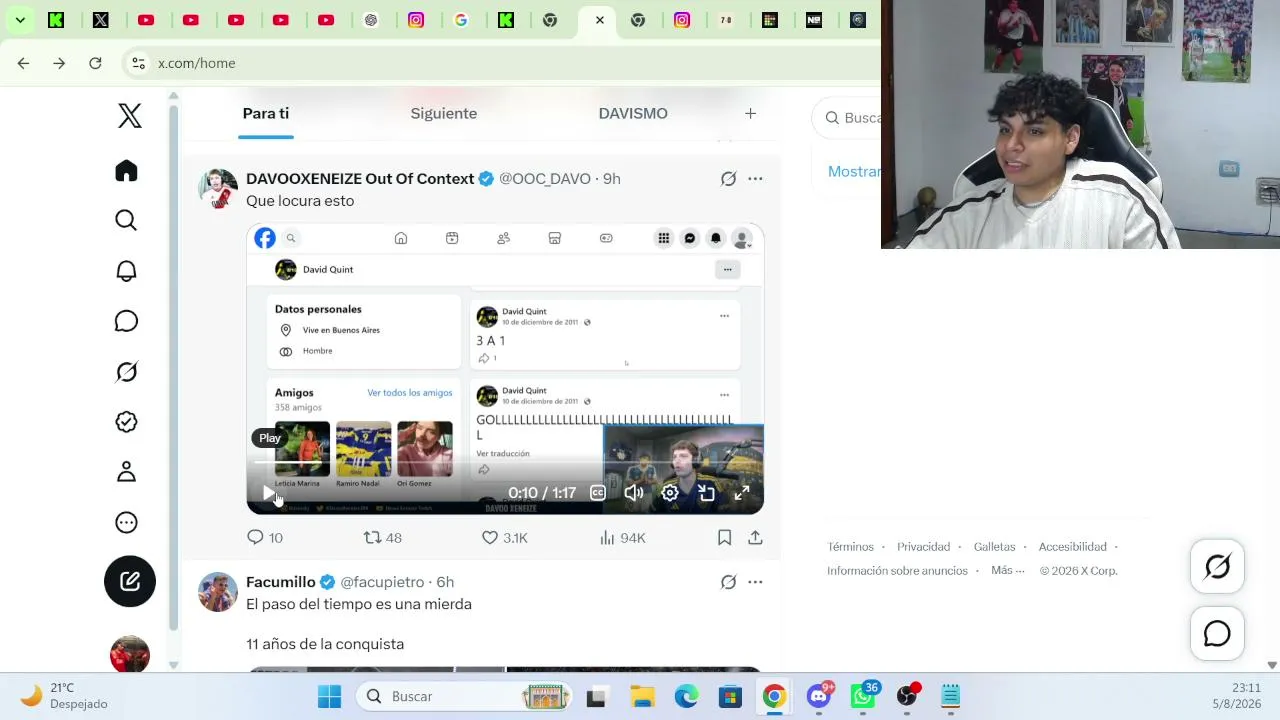Share the DAVOOXENEIZE post

755,537
